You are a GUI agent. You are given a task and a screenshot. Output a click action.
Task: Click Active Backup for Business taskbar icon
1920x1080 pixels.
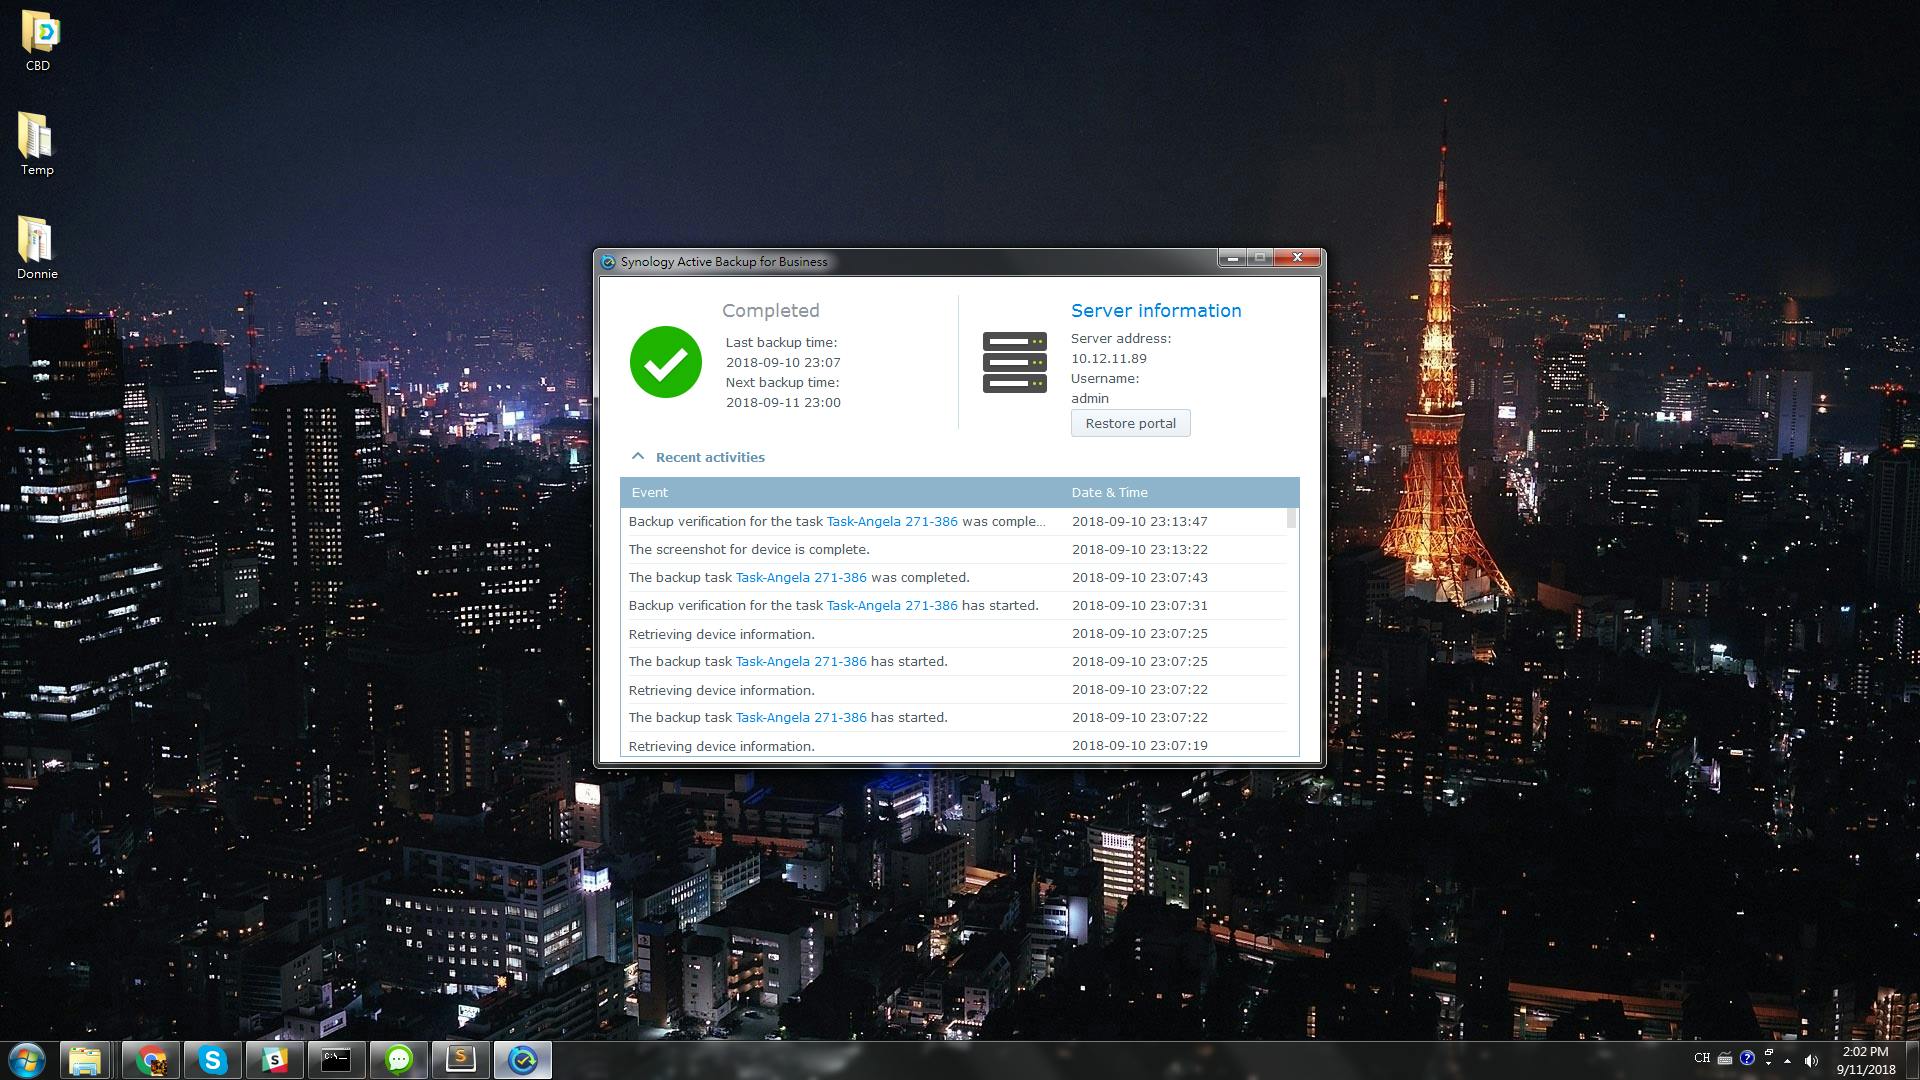(x=523, y=1060)
